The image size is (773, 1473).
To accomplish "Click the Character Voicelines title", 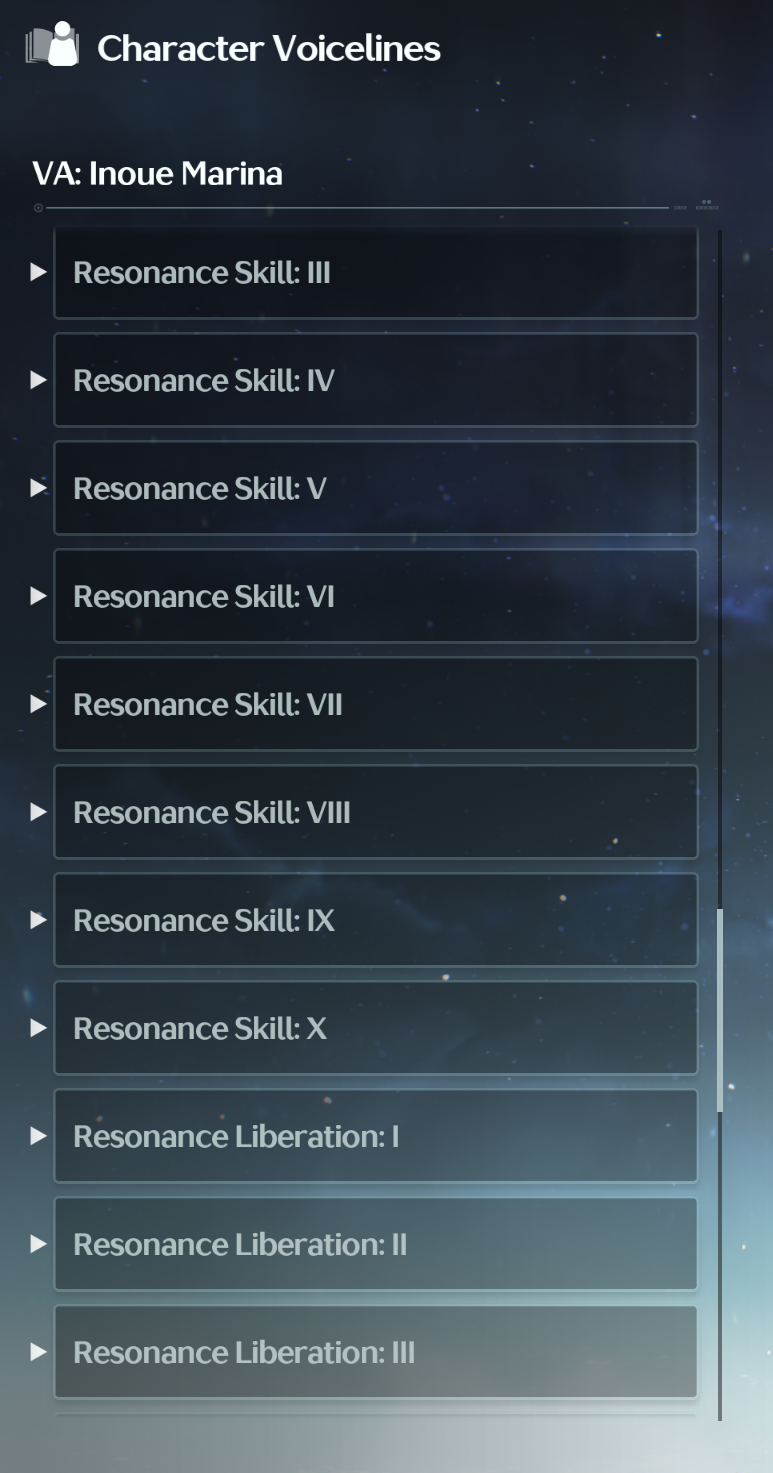I will pyautogui.click(x=269, y=48).
